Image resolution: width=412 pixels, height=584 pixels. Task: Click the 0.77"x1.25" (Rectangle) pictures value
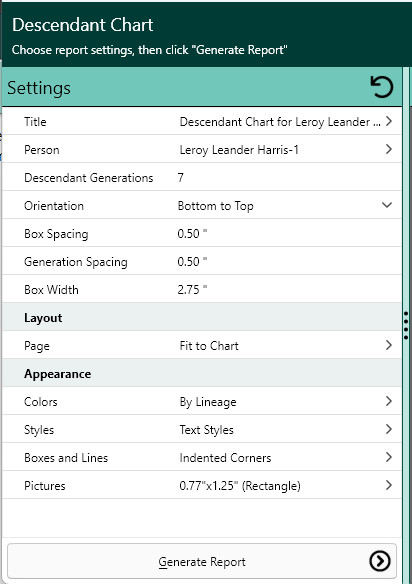click(x=240, y=486)
